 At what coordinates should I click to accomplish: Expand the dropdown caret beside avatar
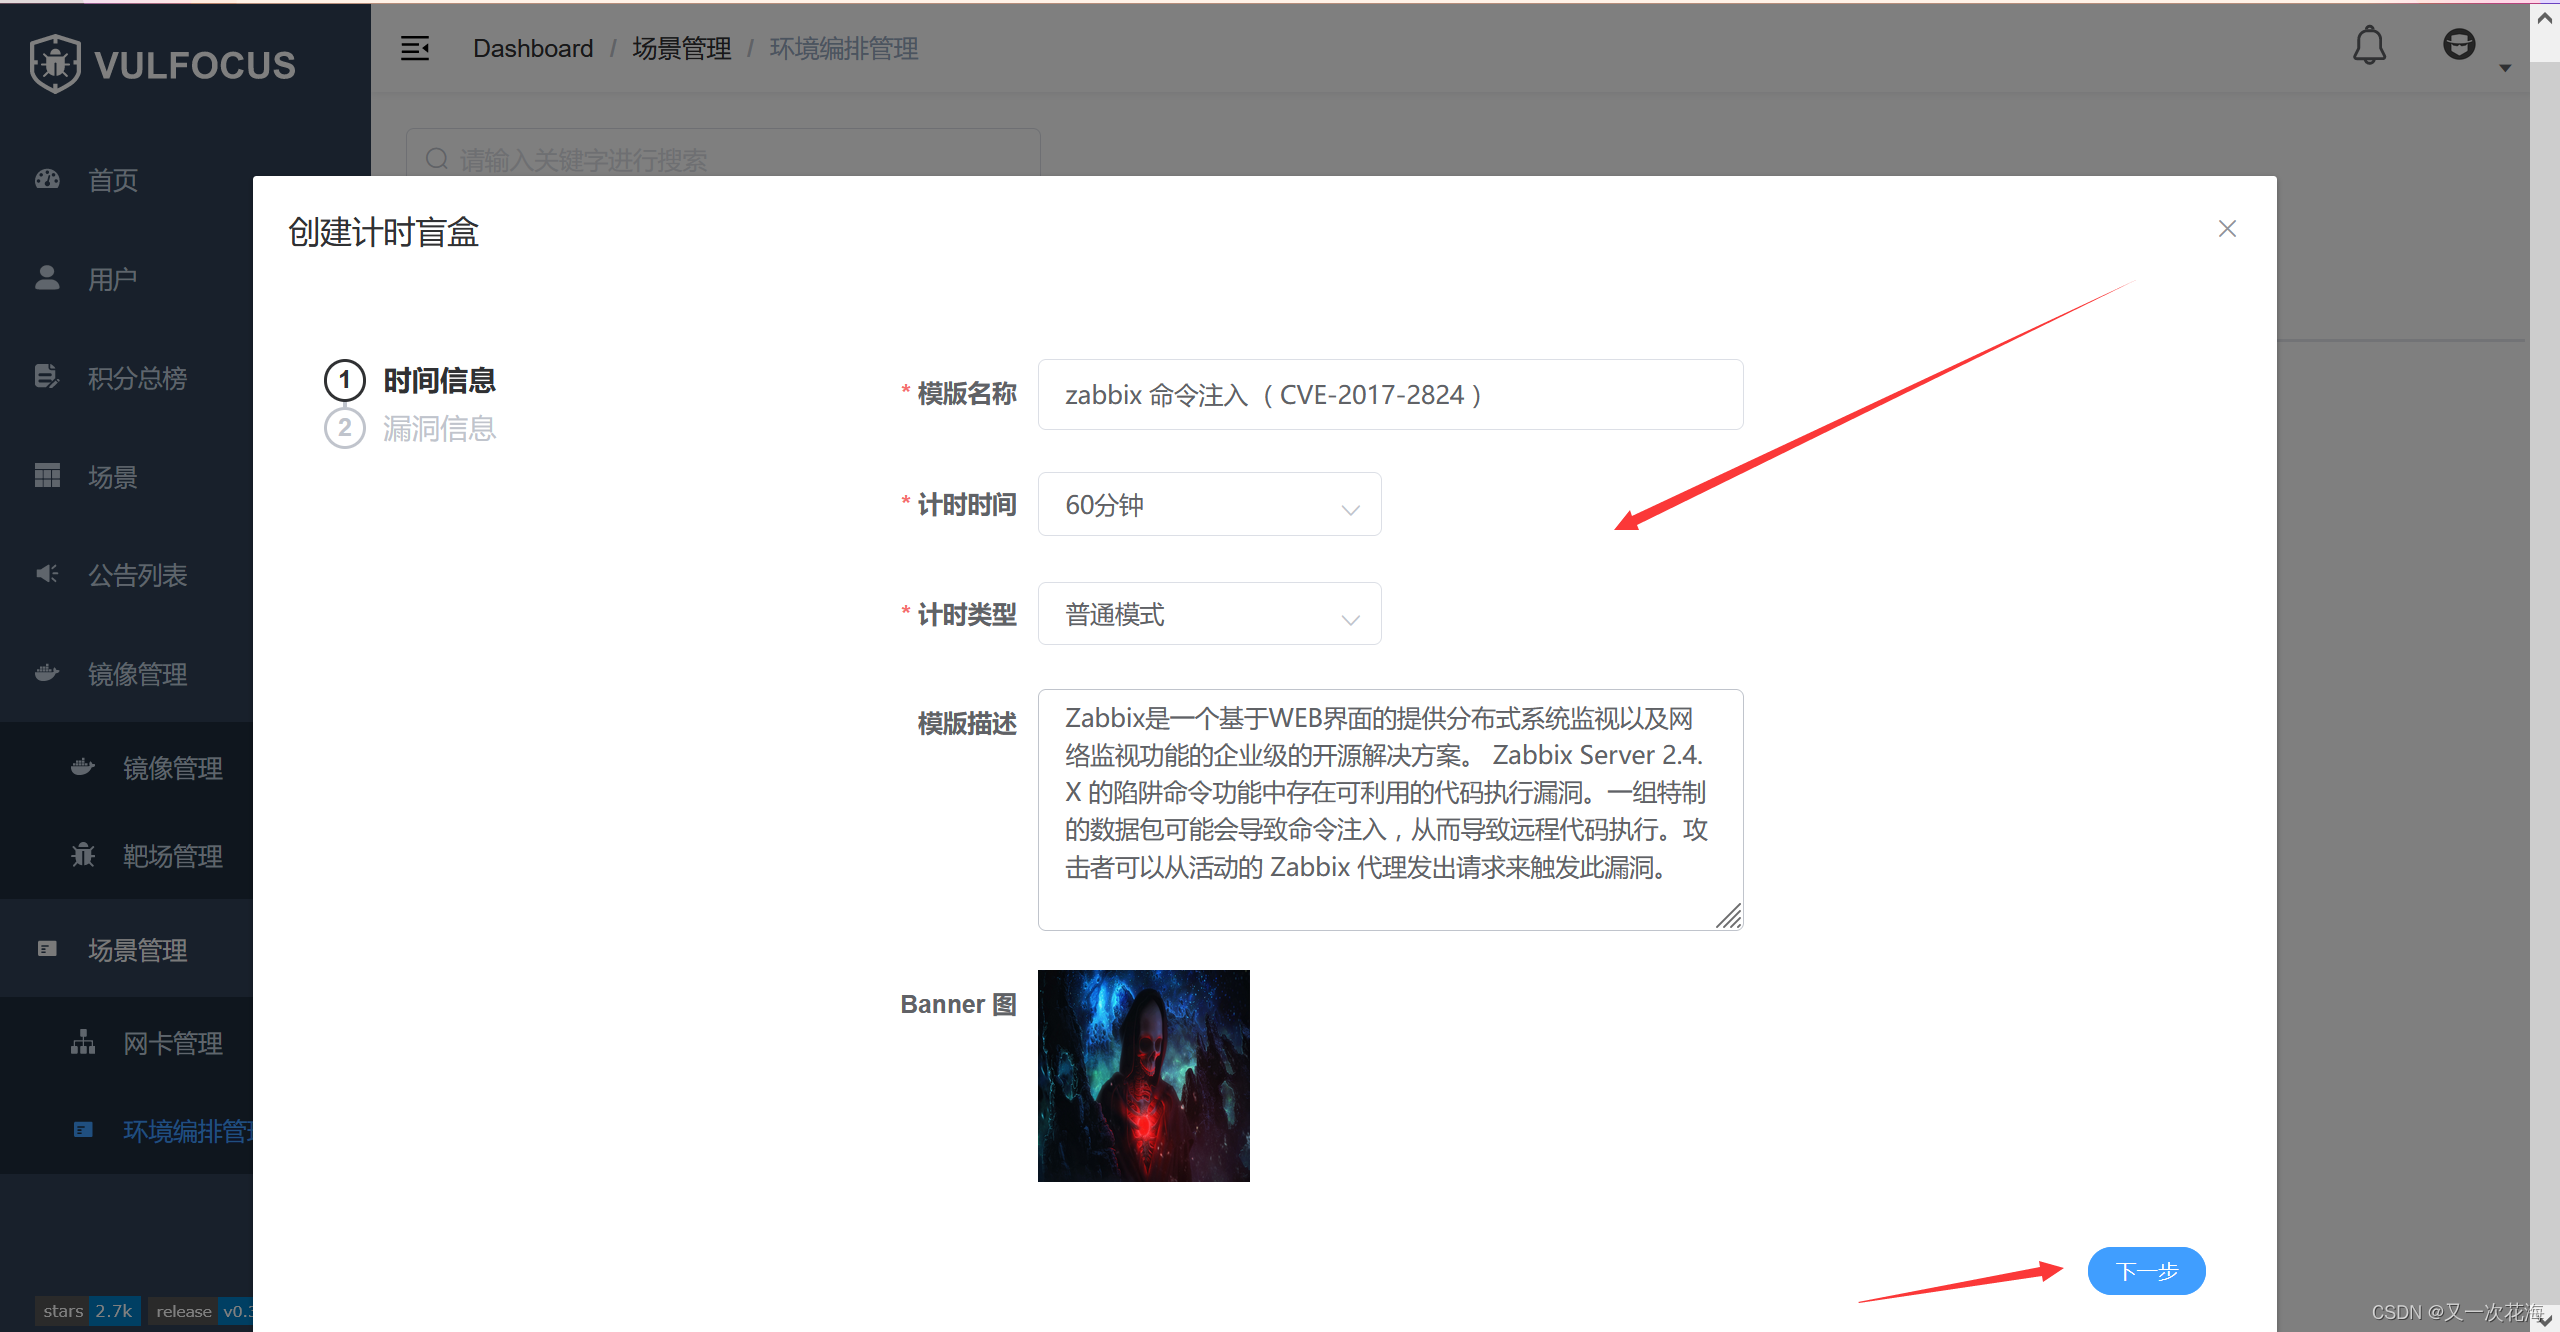2505,68
